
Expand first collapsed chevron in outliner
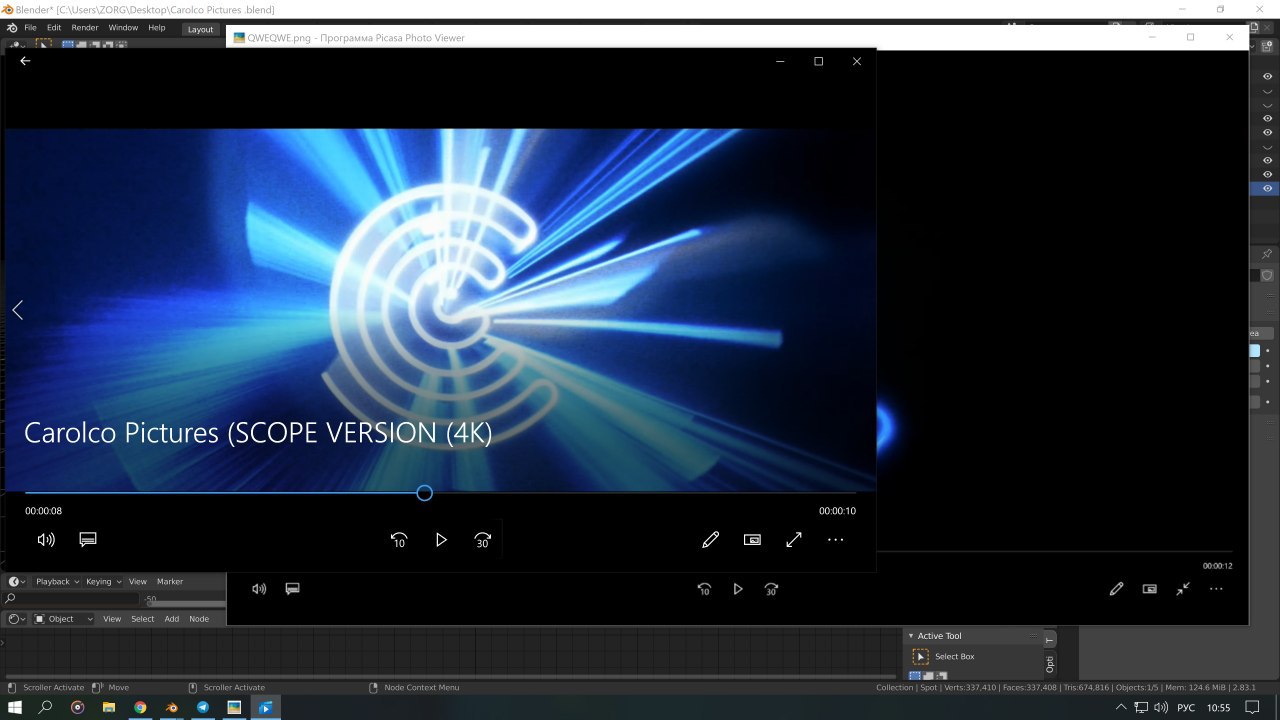pos(1267,91)
